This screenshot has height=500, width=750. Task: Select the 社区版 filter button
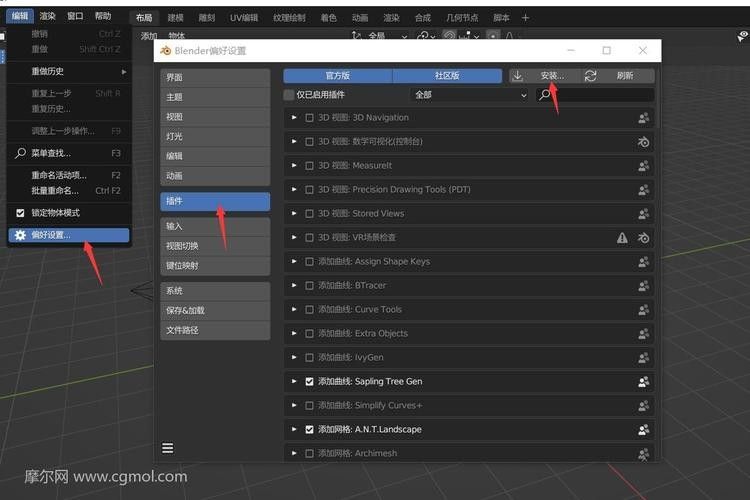(x=447, y=76)
